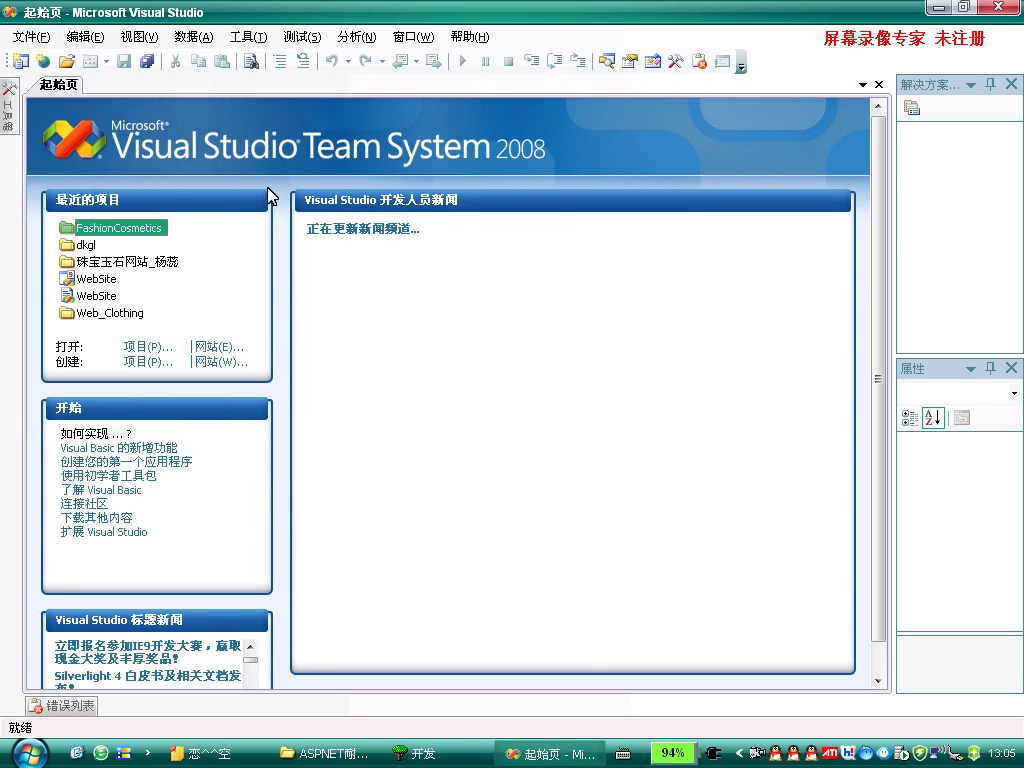Click the Toolbox hammer-wrench toolbar icon
Viewport: 1024px width, 768px height.
[675, 61]
